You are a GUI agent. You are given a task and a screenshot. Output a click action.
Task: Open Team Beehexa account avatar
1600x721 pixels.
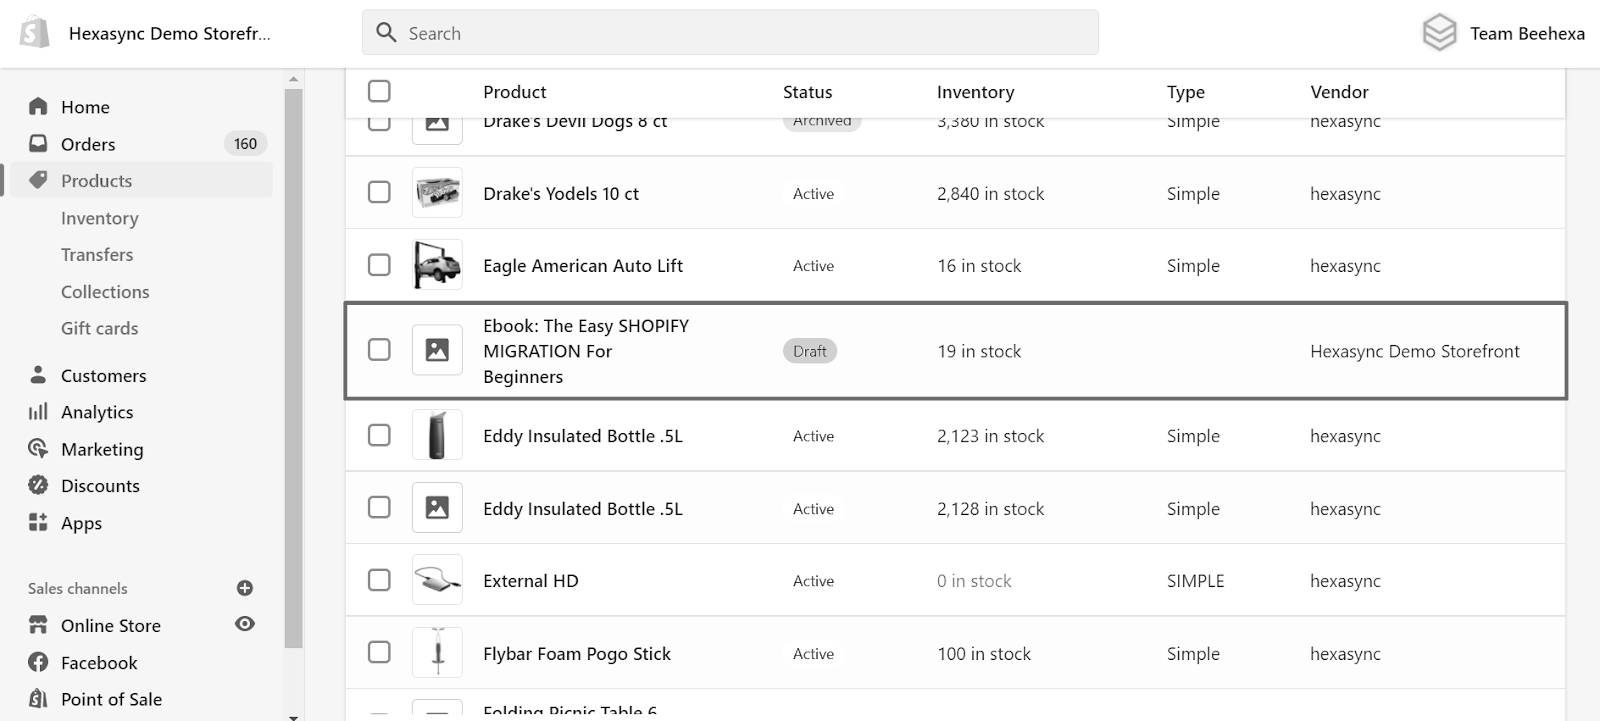pos(1440,33)
